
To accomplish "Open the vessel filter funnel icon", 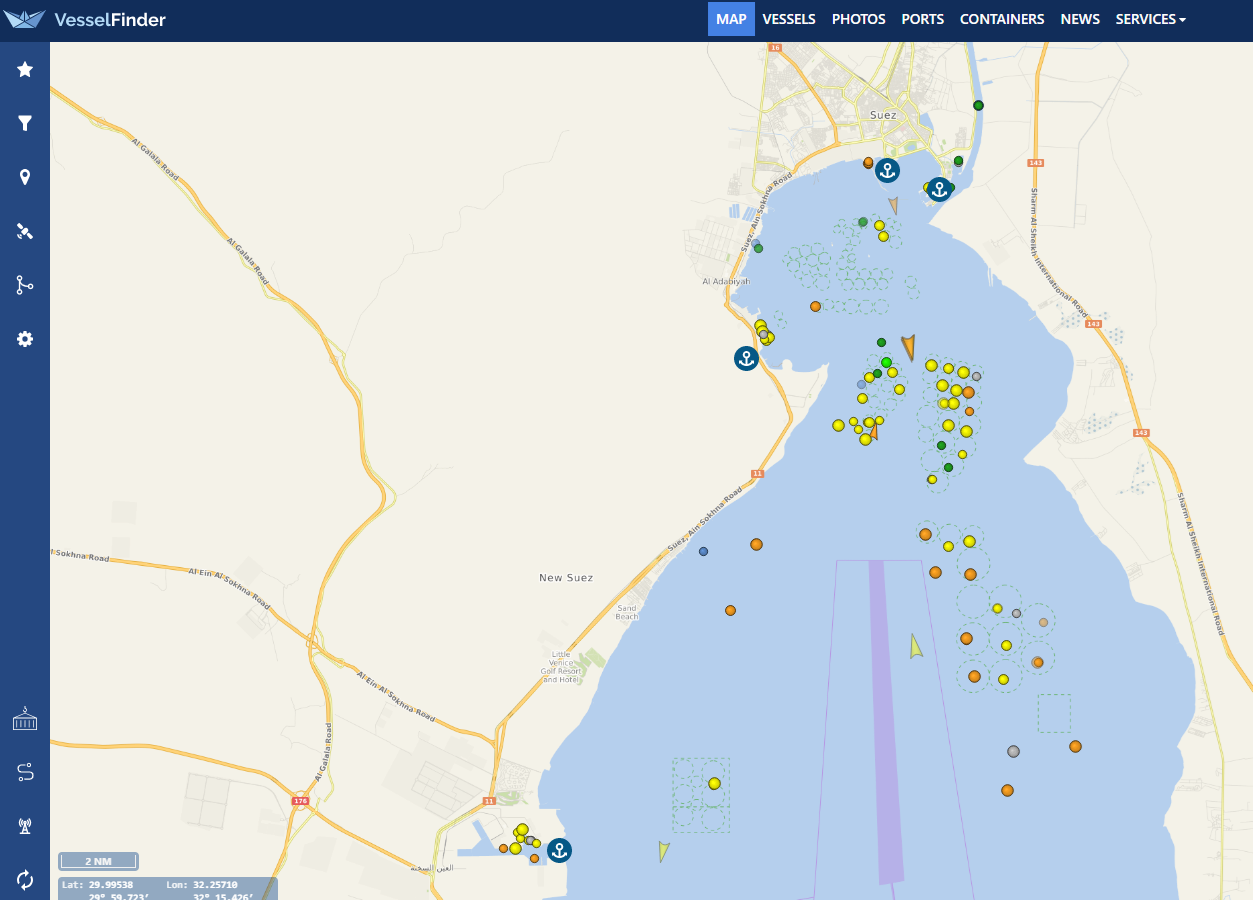I will [25, 123].
